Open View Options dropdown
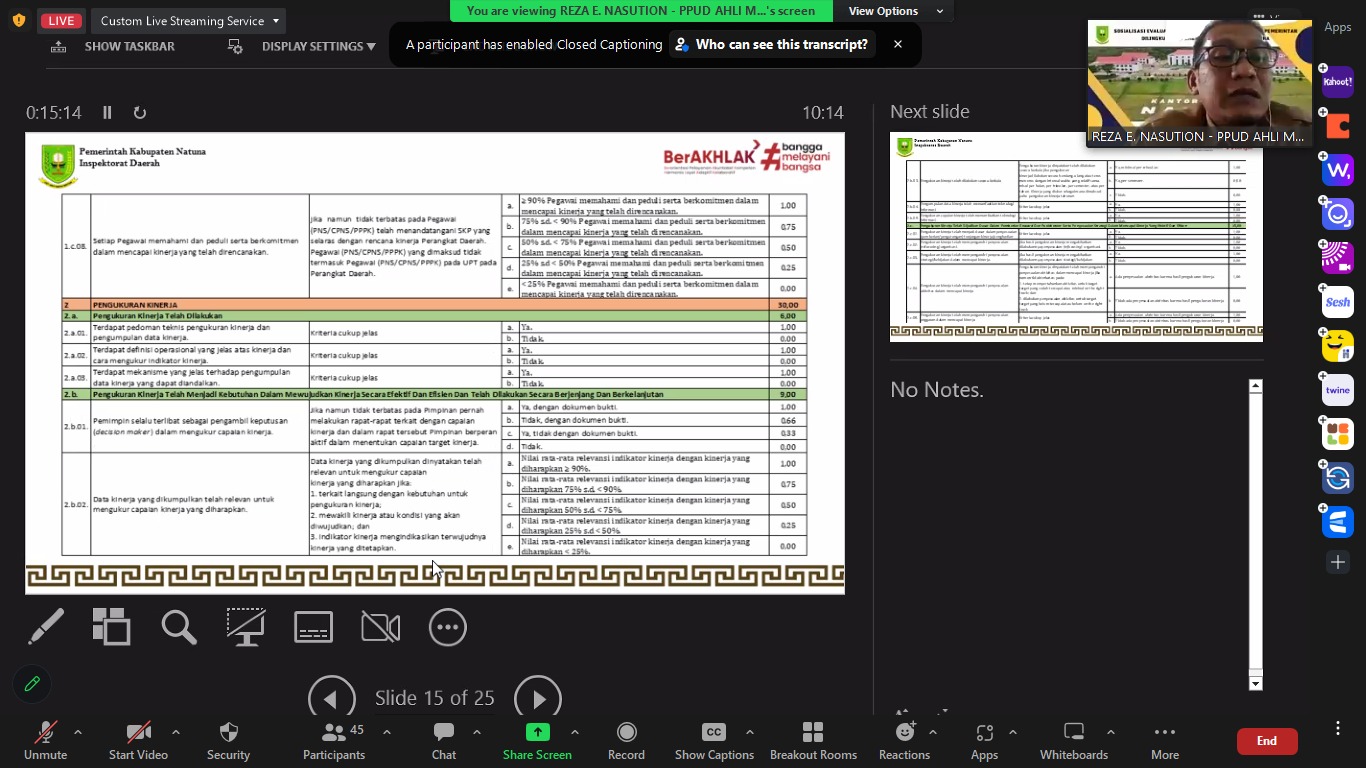This screenshot has height=768, width=1366. click(895, 11)
